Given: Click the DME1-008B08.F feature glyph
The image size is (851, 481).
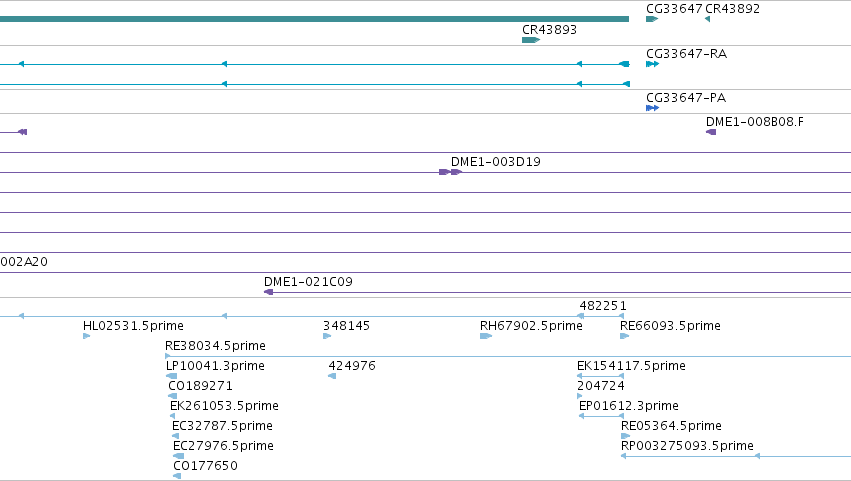Looking at the screenshot, I should point(711,132).
